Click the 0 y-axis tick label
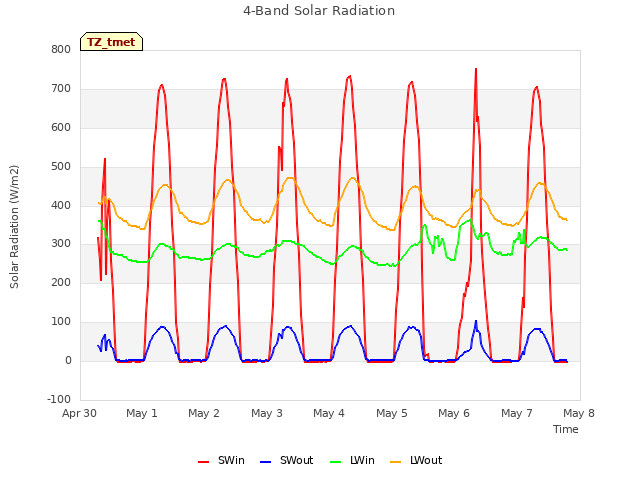The image size is (640, 480). point(68,360)
